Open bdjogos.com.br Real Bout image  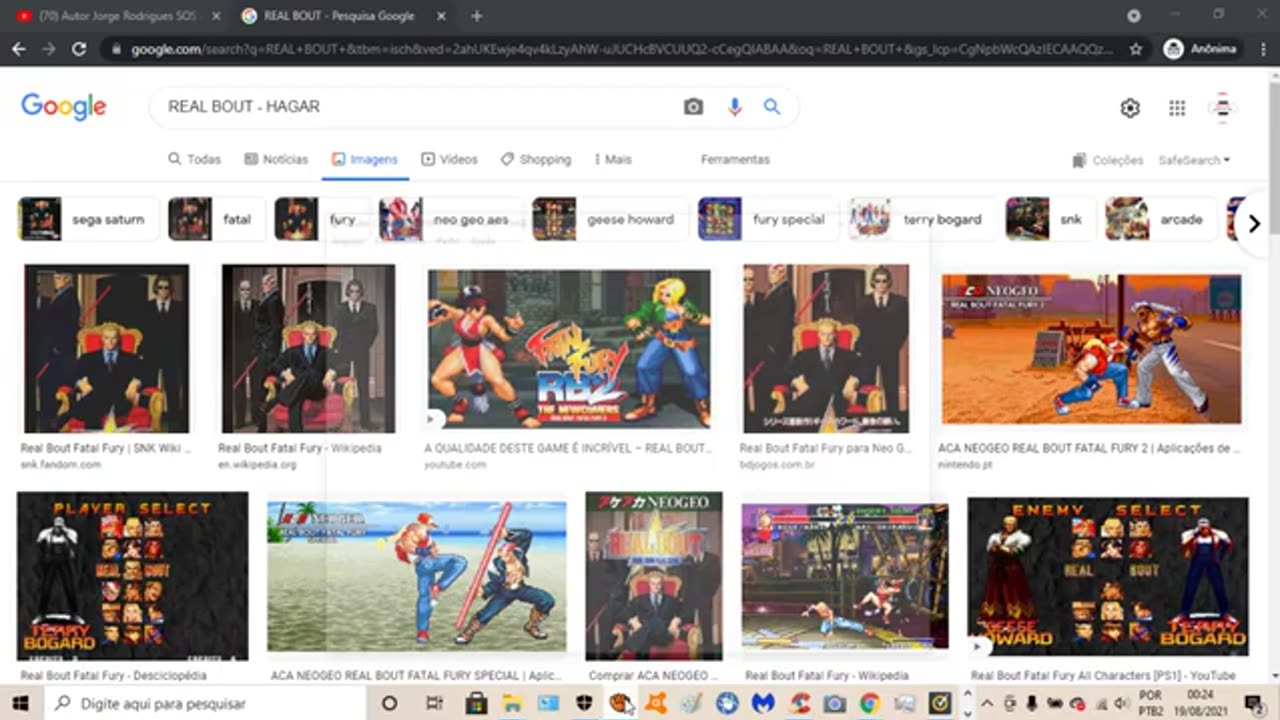[x=826, y=349]
